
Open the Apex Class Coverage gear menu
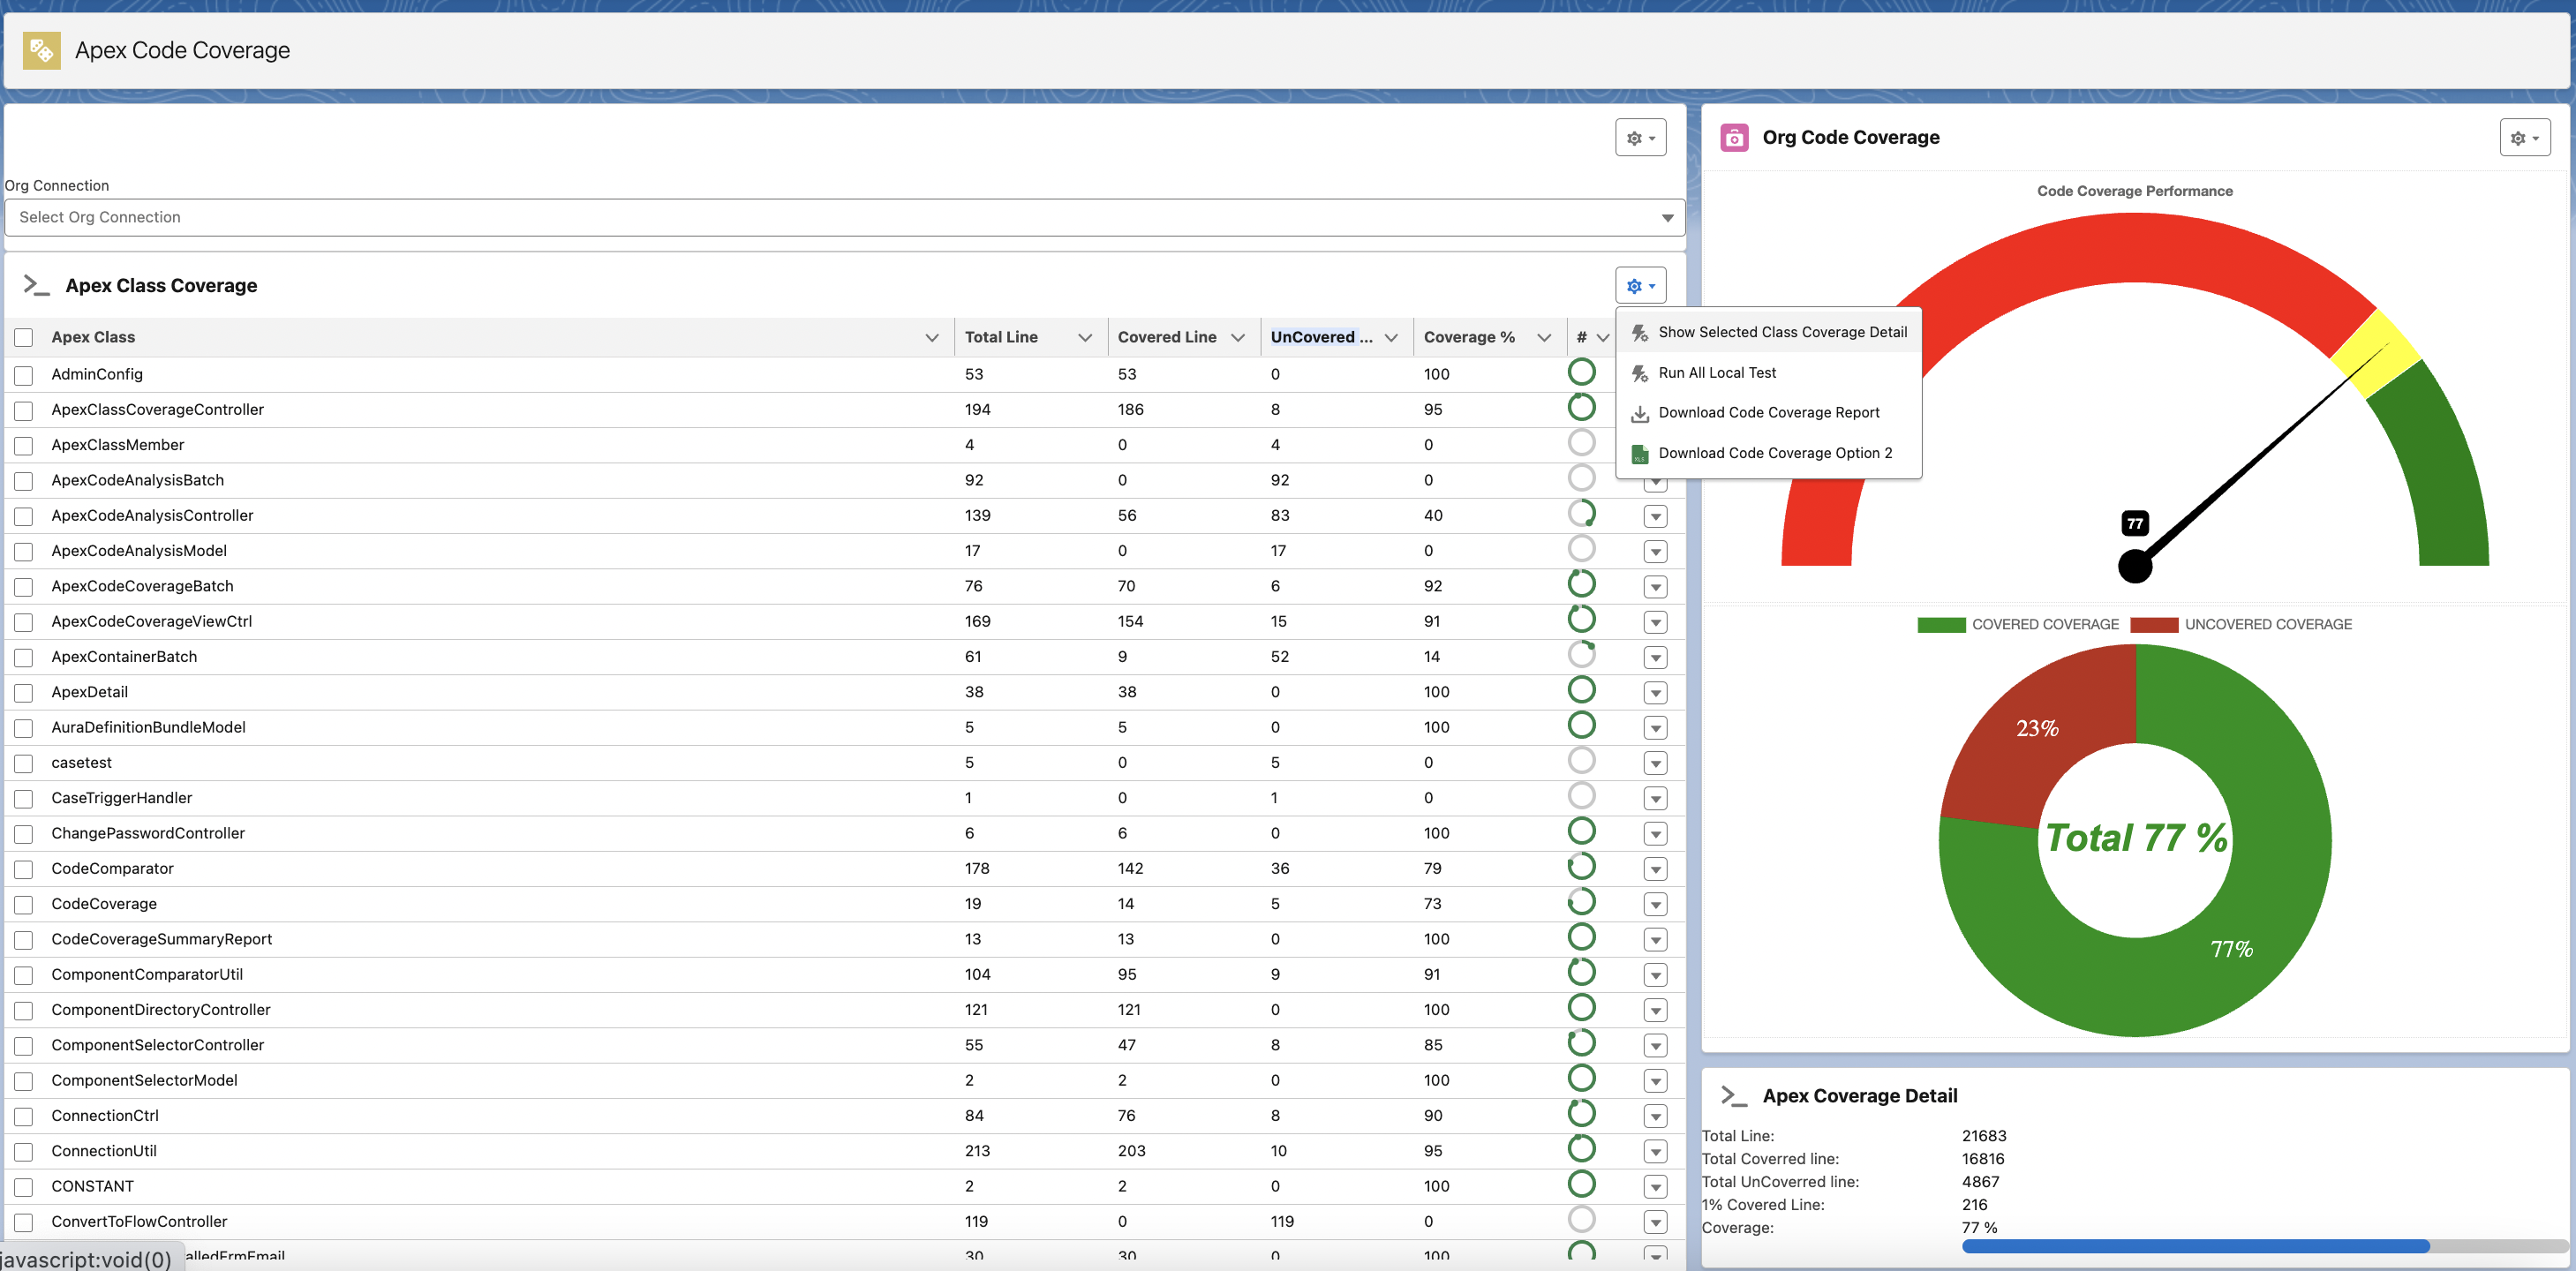pos(1640,286)
